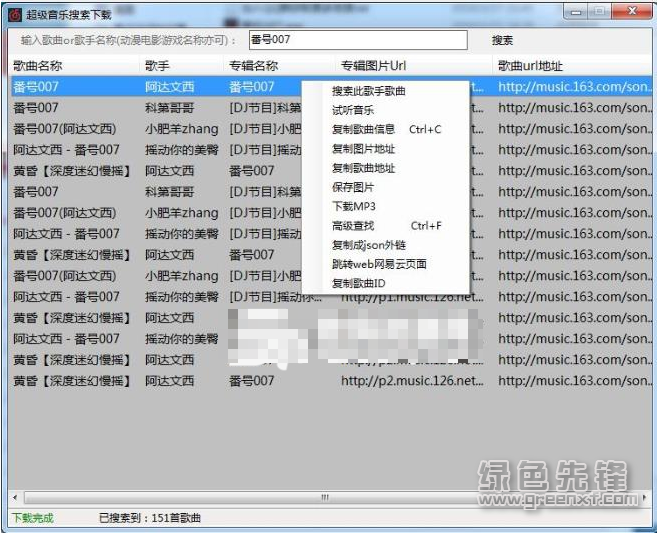The image size is (657, 534).
Task: Choose 复制歌曲信息 Ctrl+C menu entry
Action: pos(386,130)
